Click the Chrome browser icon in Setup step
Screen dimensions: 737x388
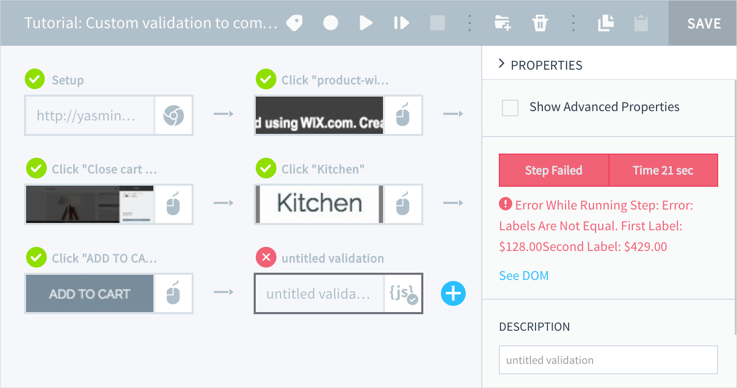(x=173, y=115)
